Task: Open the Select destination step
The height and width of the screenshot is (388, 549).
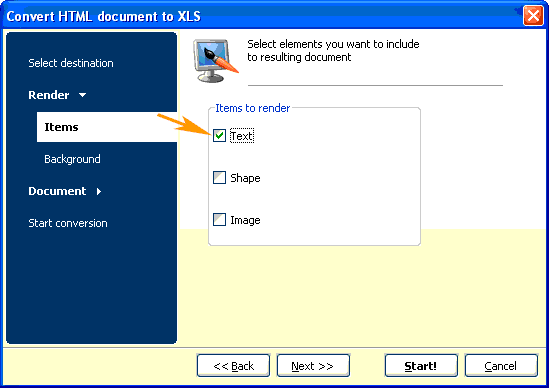Action: point(71,63)
